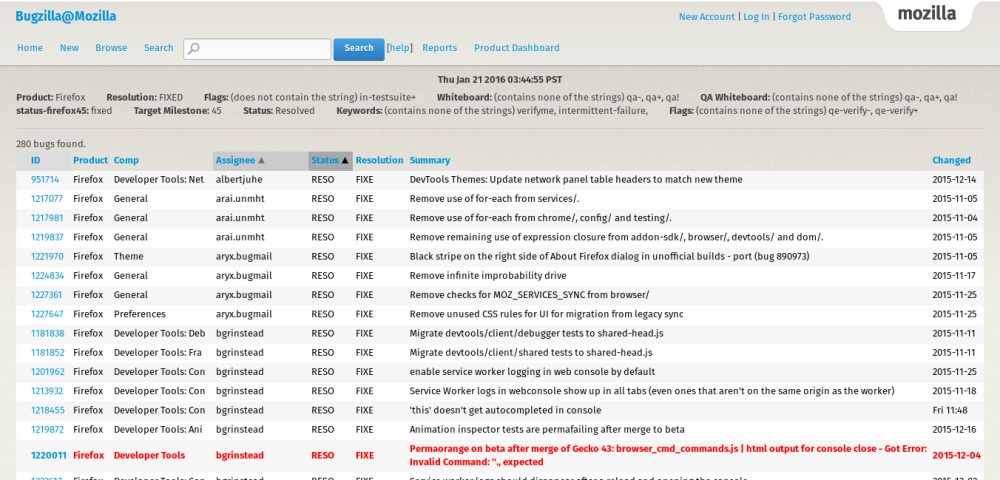Open bug 1224834
This screenshot has width=1000, height=480.
click(x=47, y=275)
